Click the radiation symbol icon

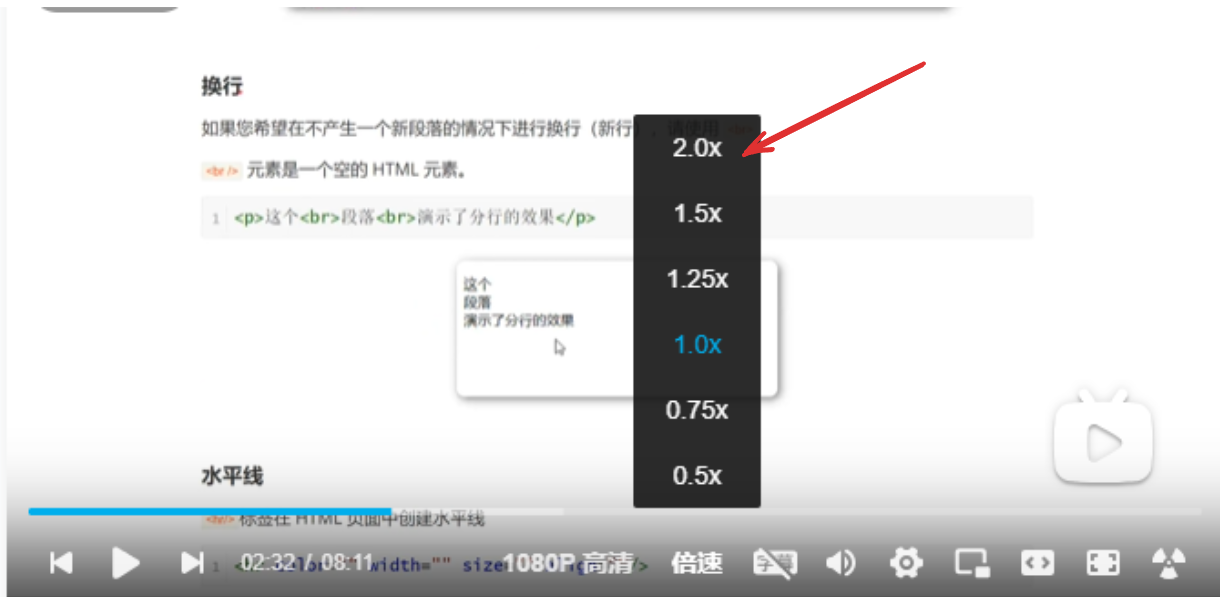pyautogui.click(x=1168, y=564)
